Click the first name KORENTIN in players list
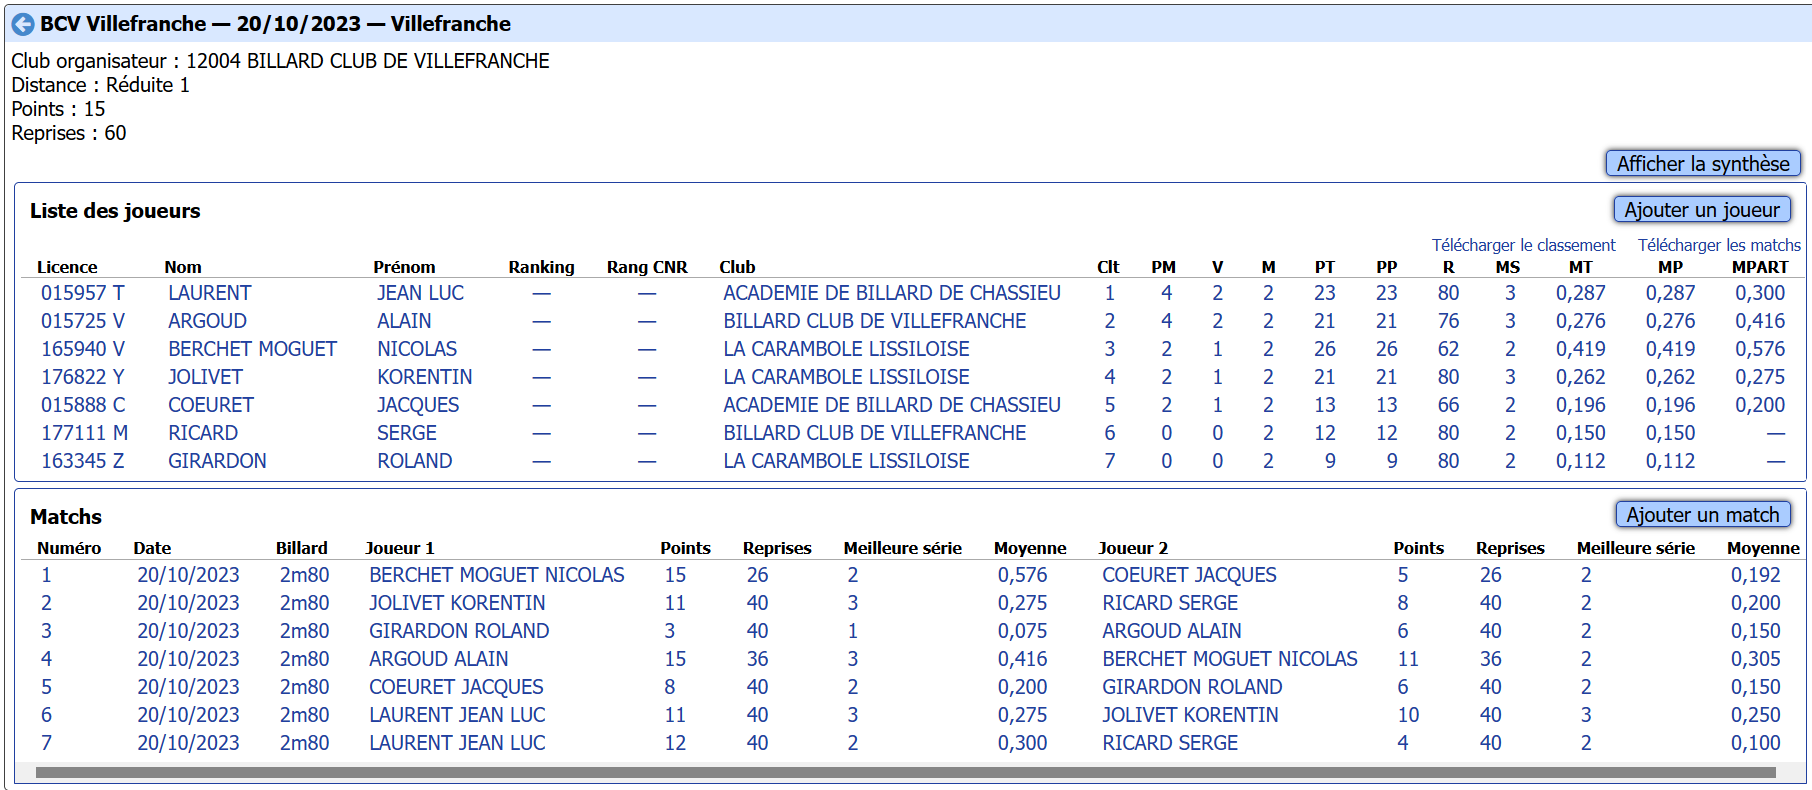1812x790 pixels. pos(425,377)
